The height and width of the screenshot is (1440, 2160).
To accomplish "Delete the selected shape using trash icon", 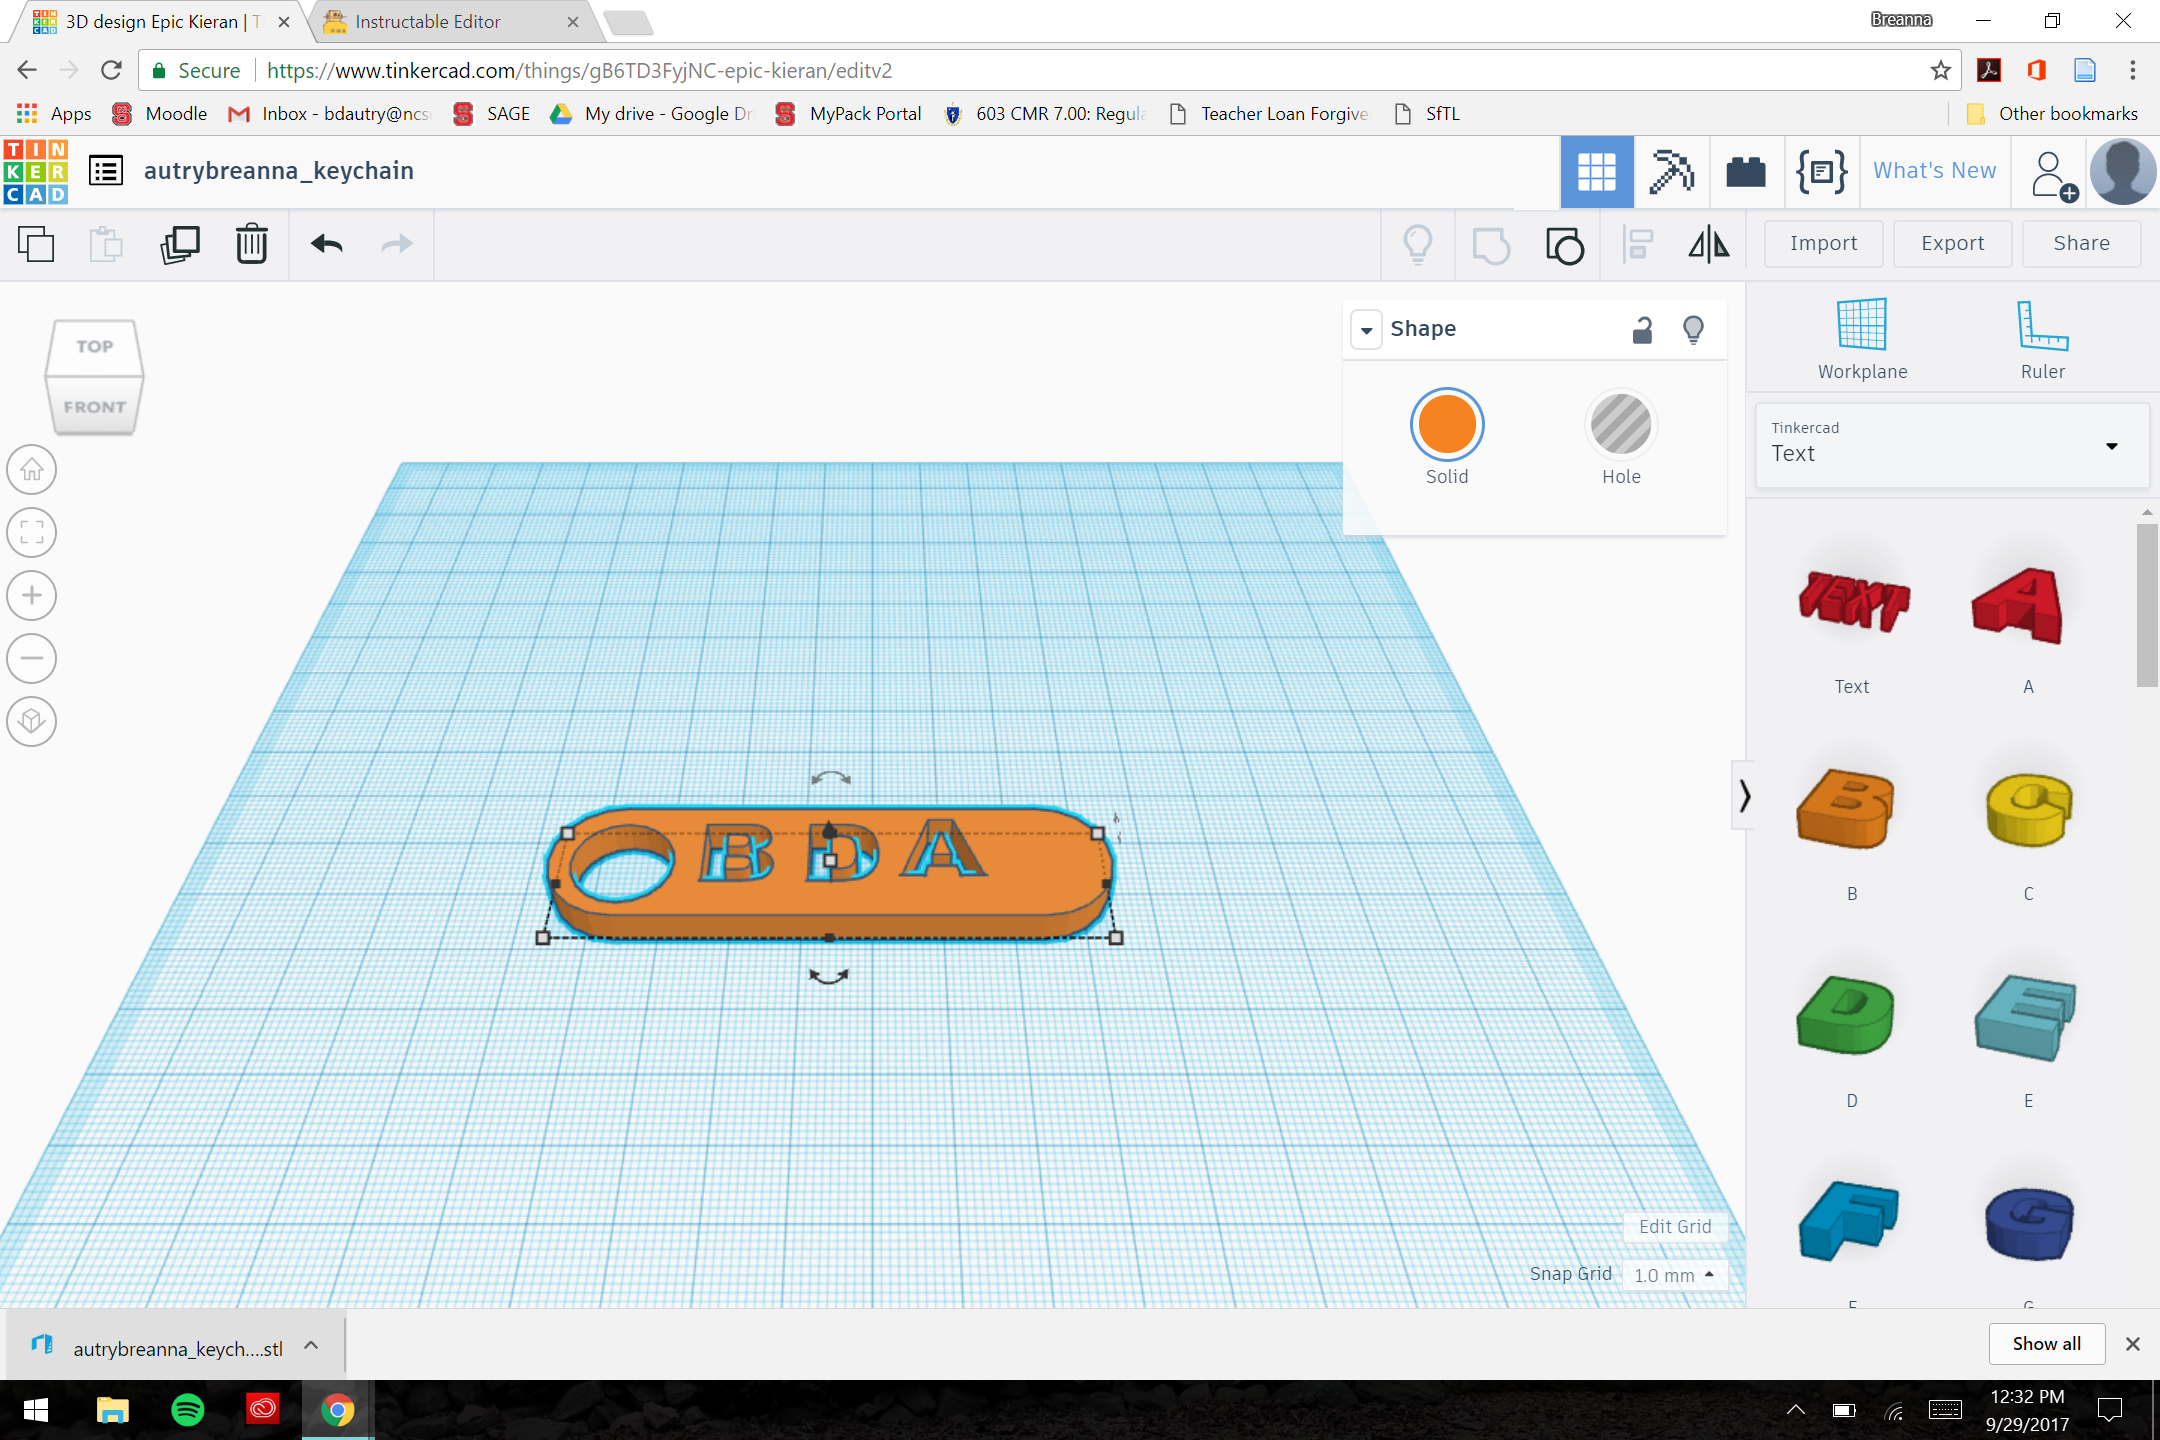I will pos(251,244).
